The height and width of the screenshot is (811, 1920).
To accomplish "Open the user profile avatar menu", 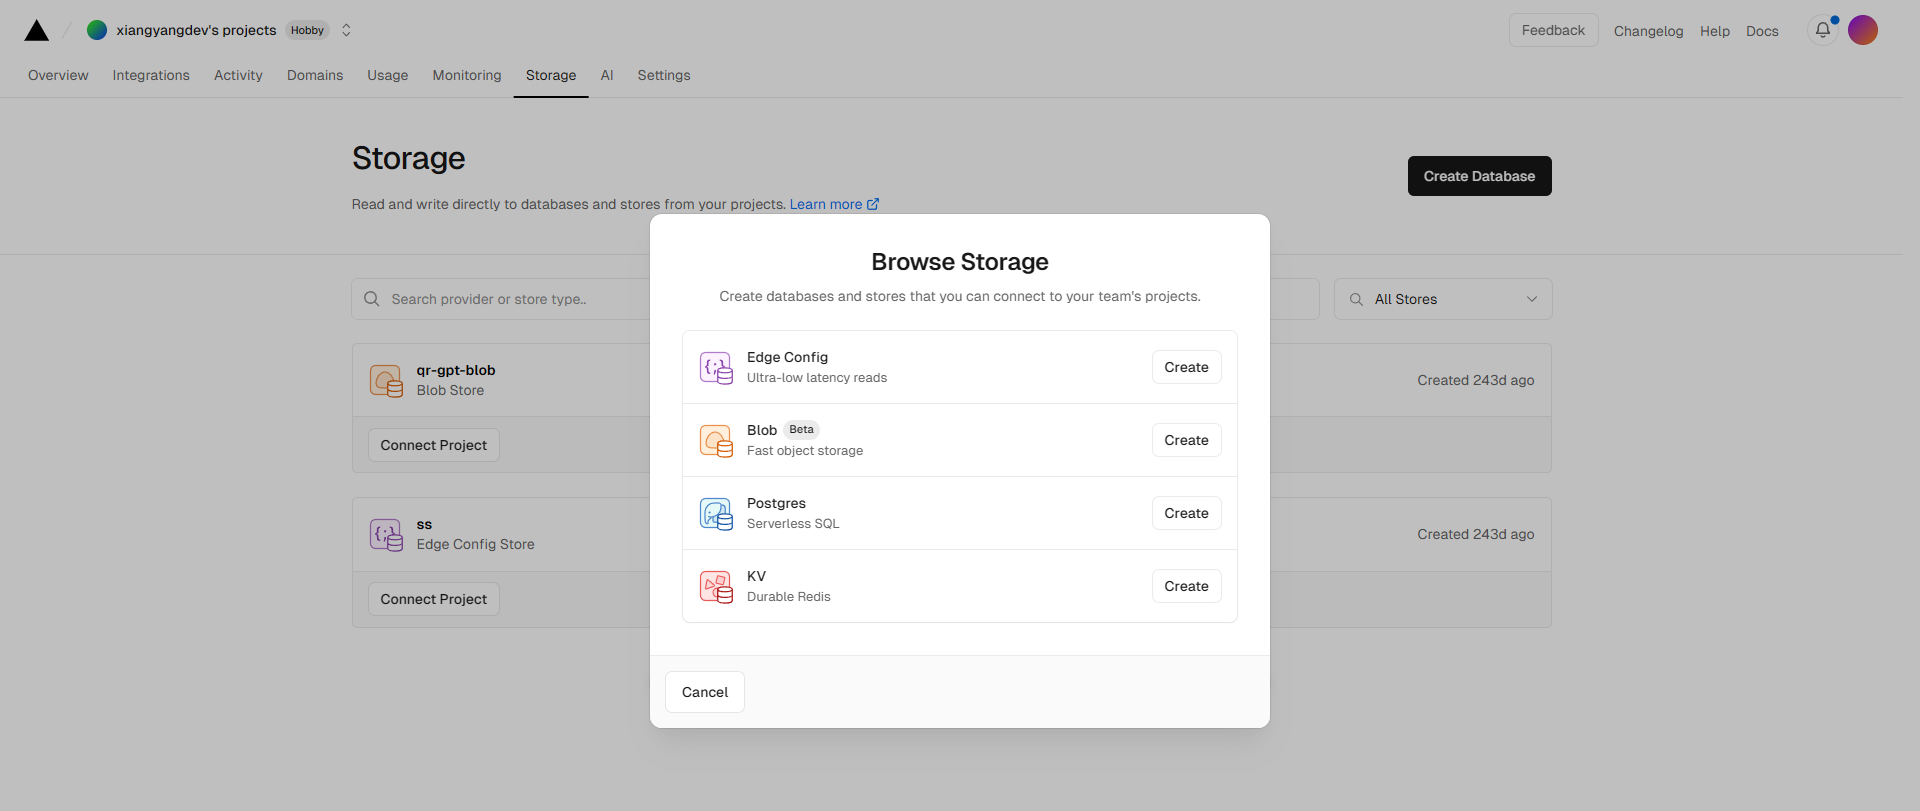I will pos(1863,30).
